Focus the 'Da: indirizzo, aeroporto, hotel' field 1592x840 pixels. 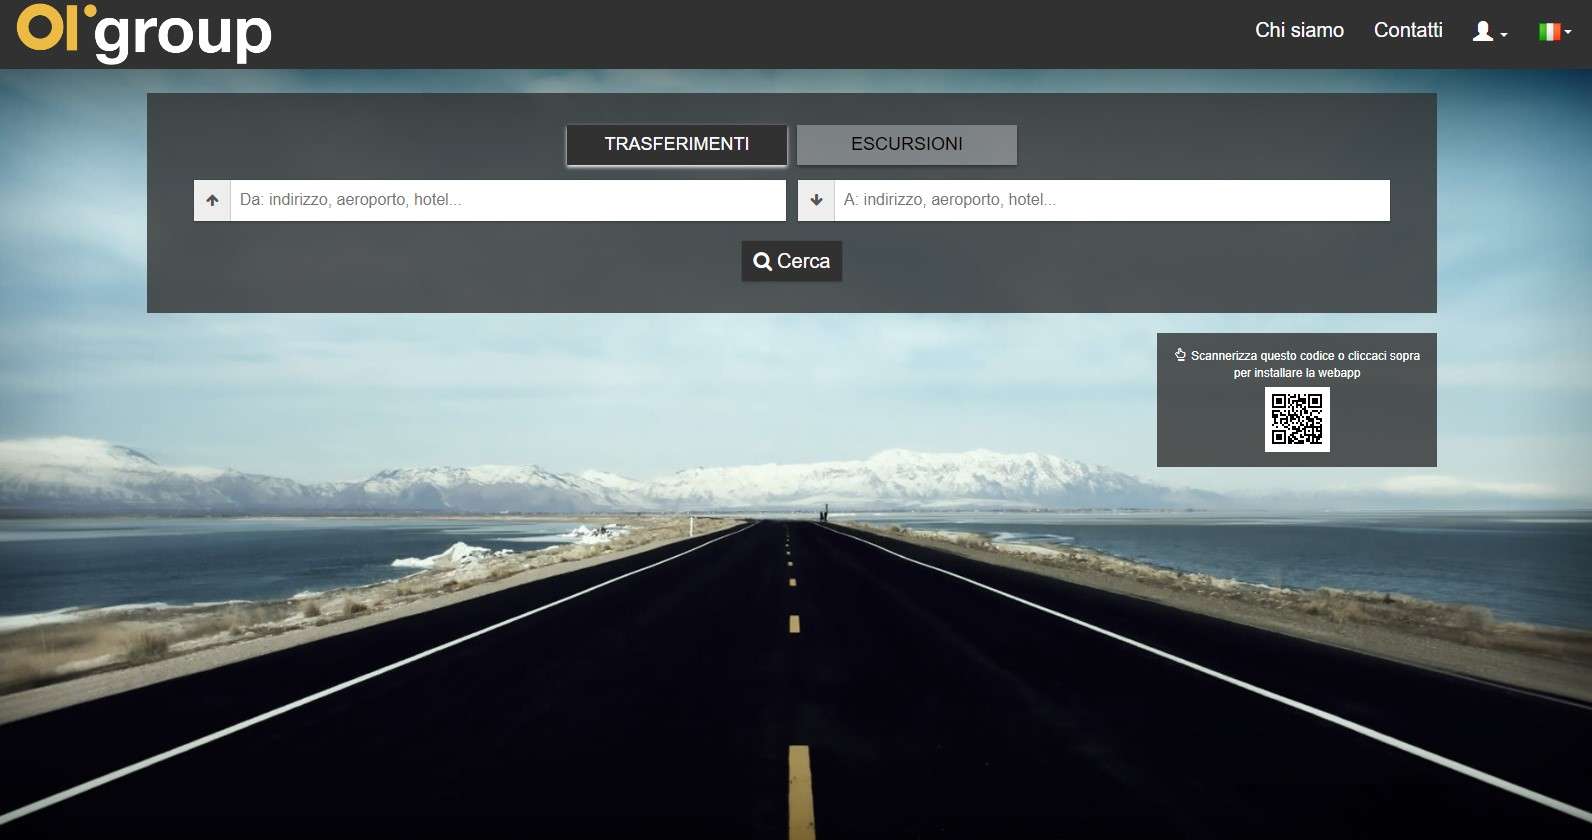pos(507,200)
